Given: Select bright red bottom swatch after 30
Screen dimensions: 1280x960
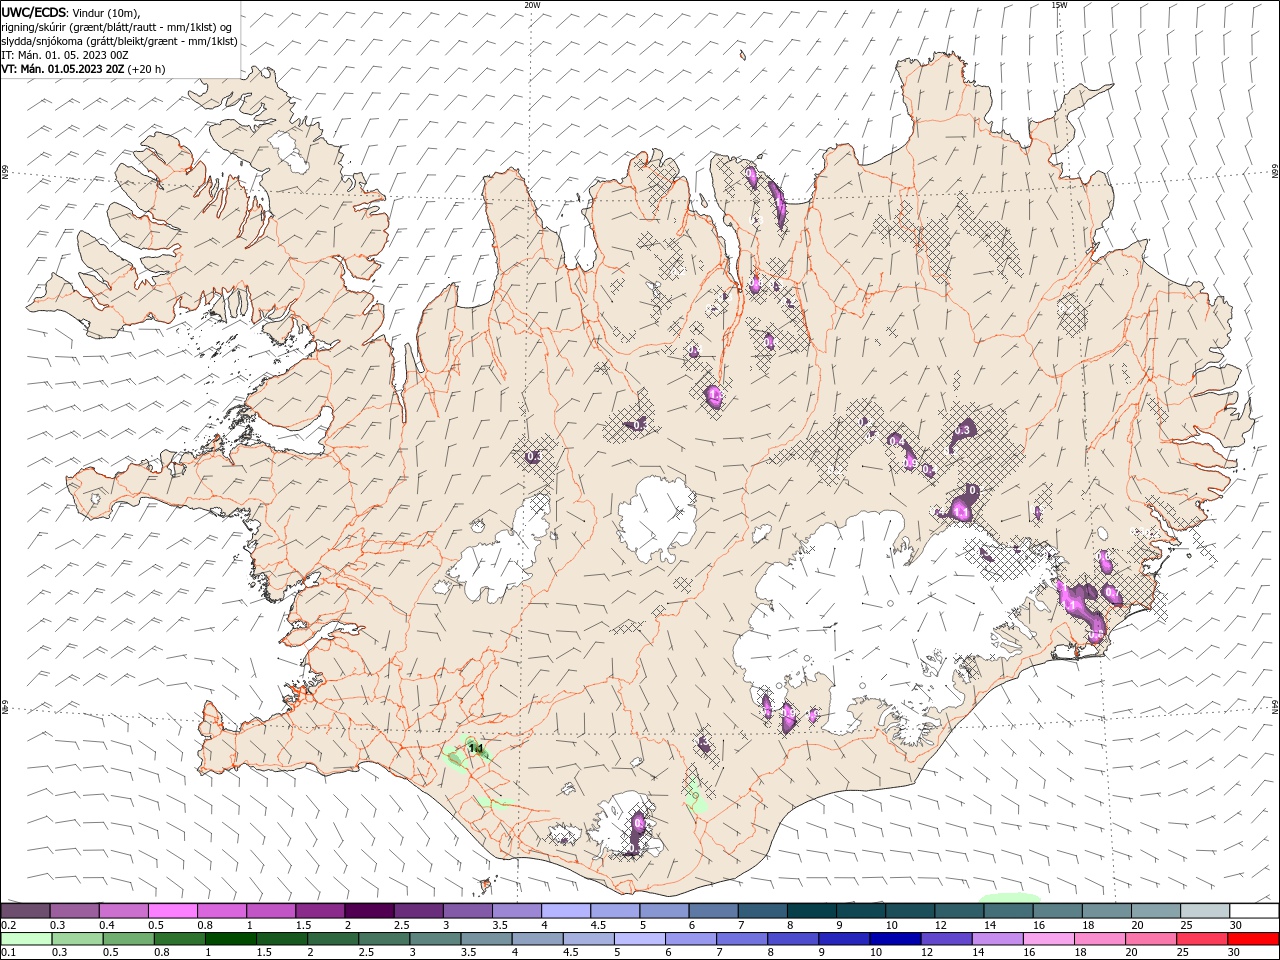Looking at the screenshot, I should [x=1253, y=939].
